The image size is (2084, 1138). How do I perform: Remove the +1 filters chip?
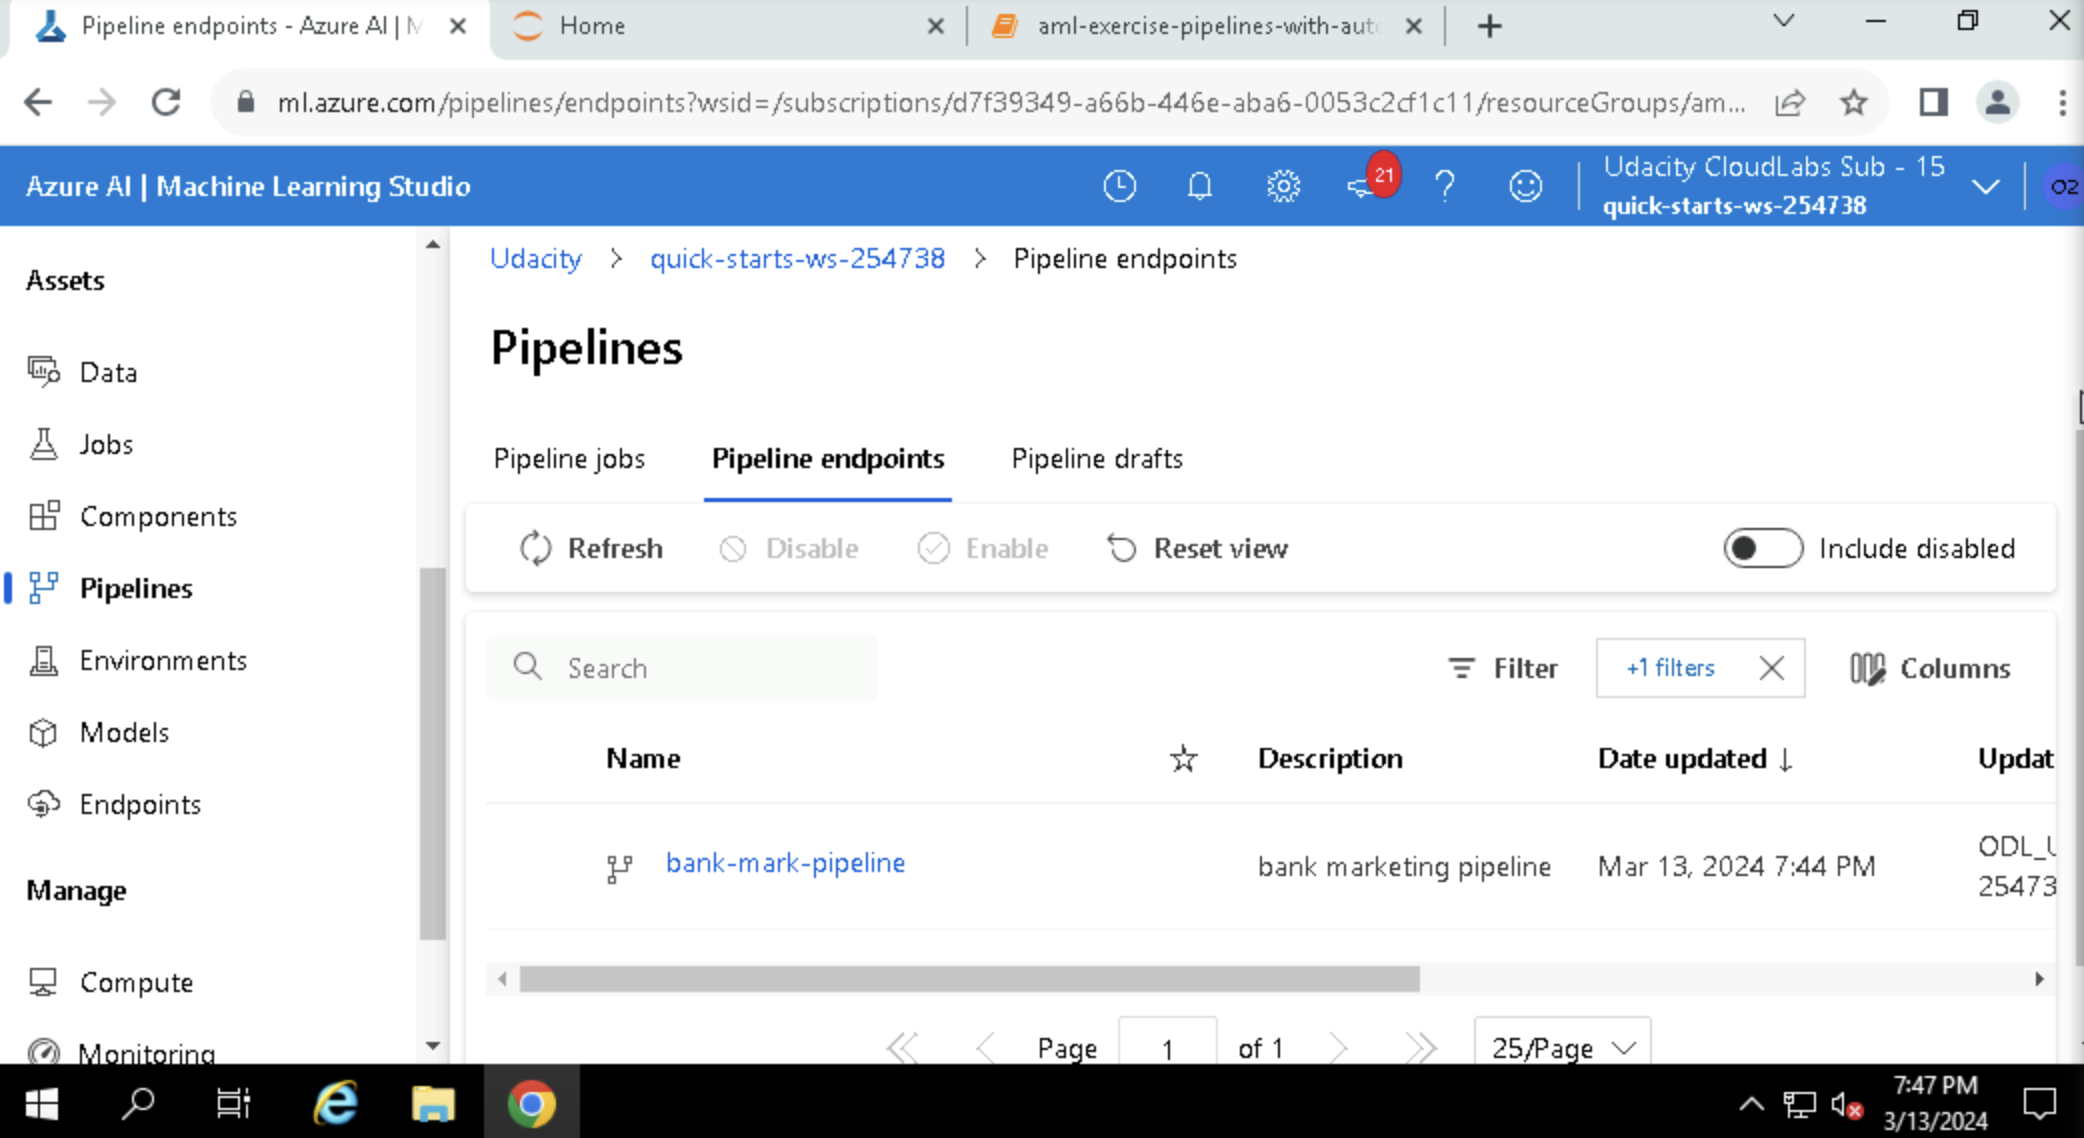(1771, 668)
